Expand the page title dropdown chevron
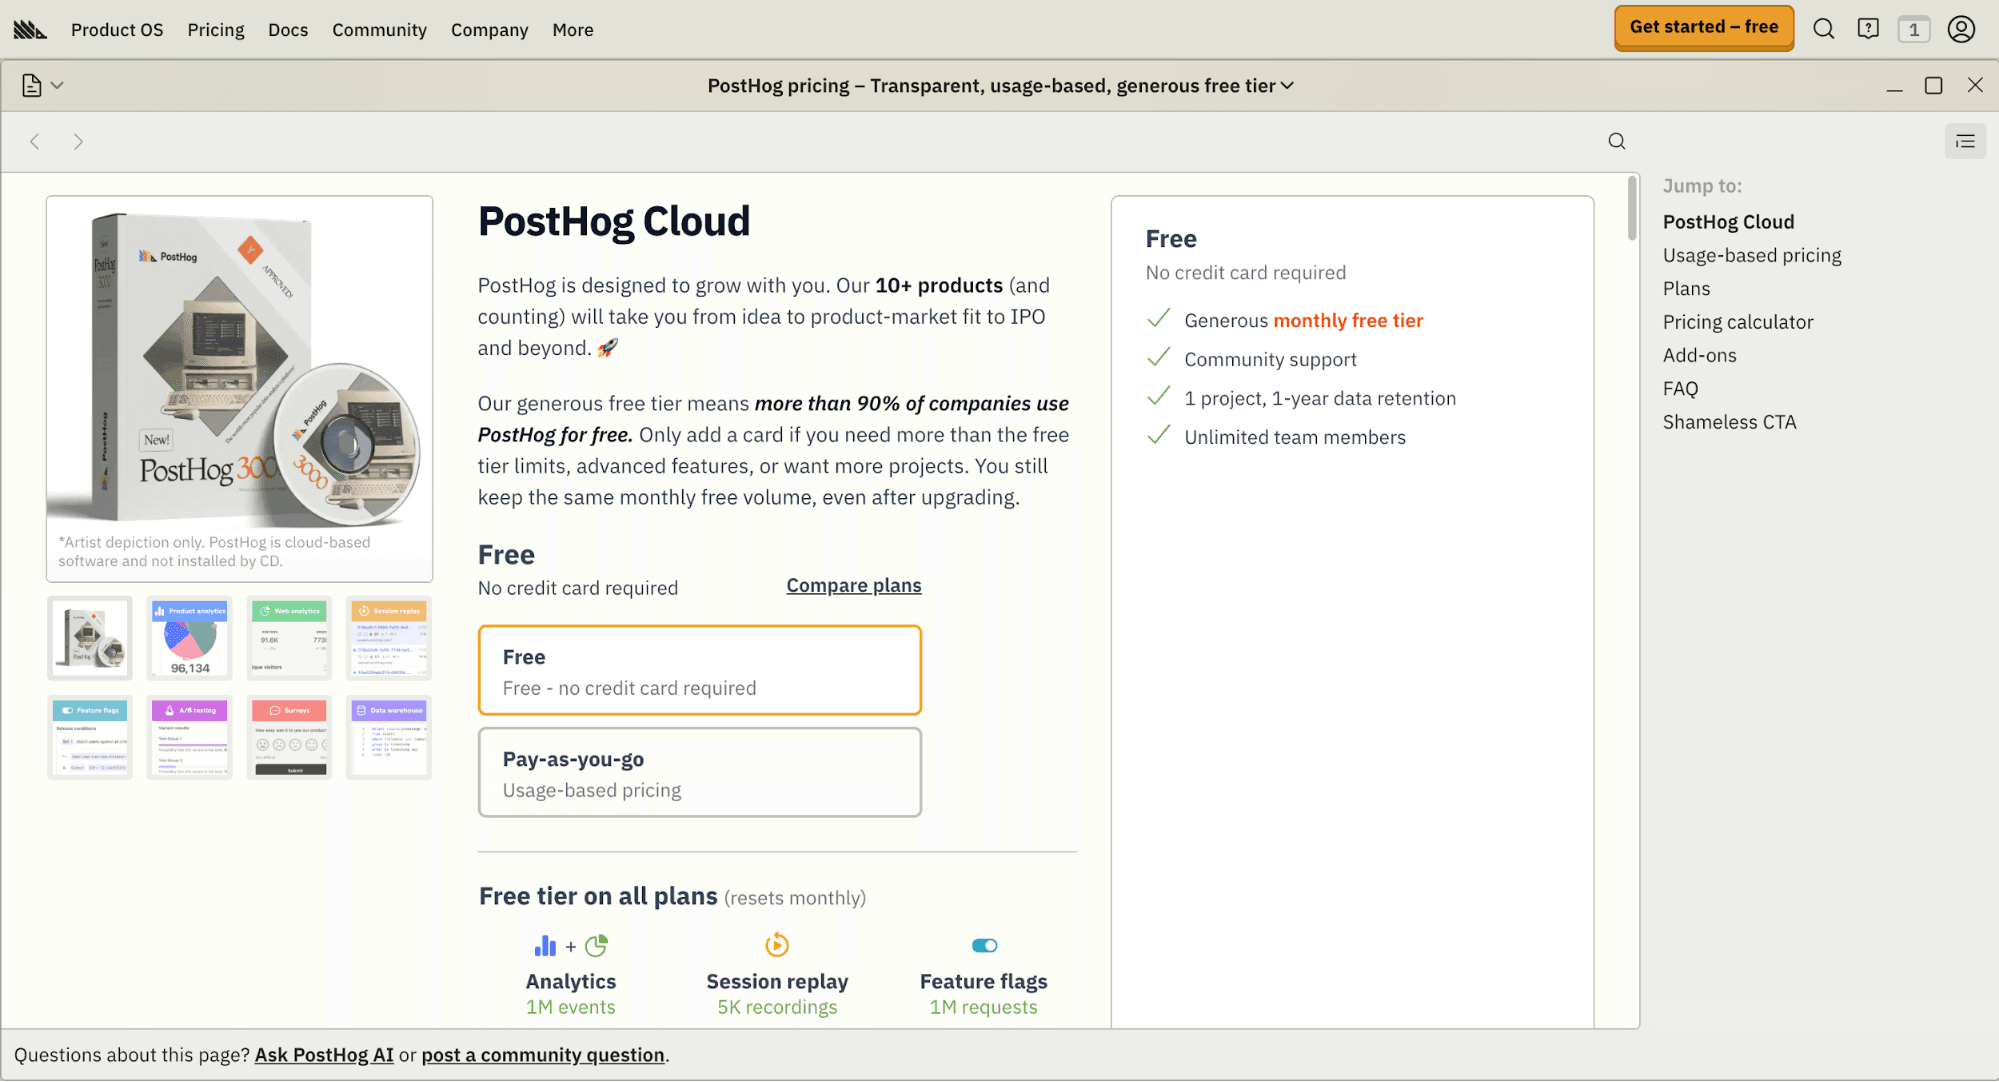The height and width of the screenshot is (1082, 1999). [x=1288, y=86]
